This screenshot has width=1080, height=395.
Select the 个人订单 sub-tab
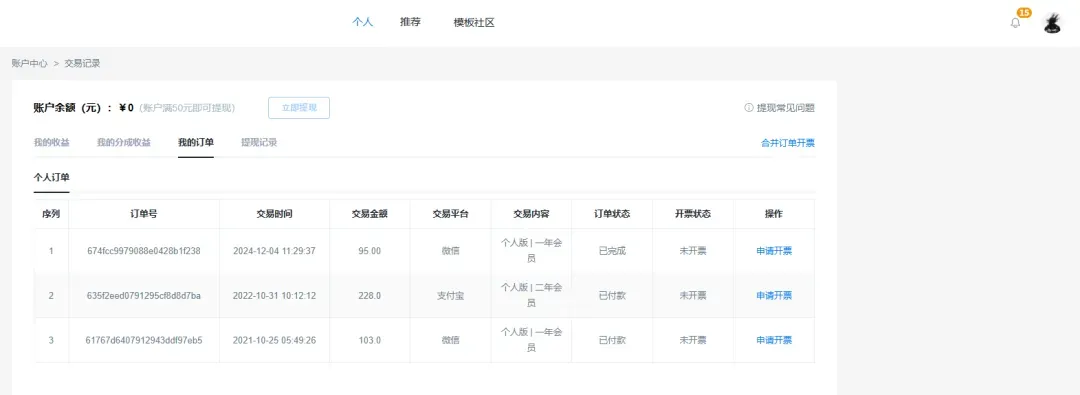point(52,177)
